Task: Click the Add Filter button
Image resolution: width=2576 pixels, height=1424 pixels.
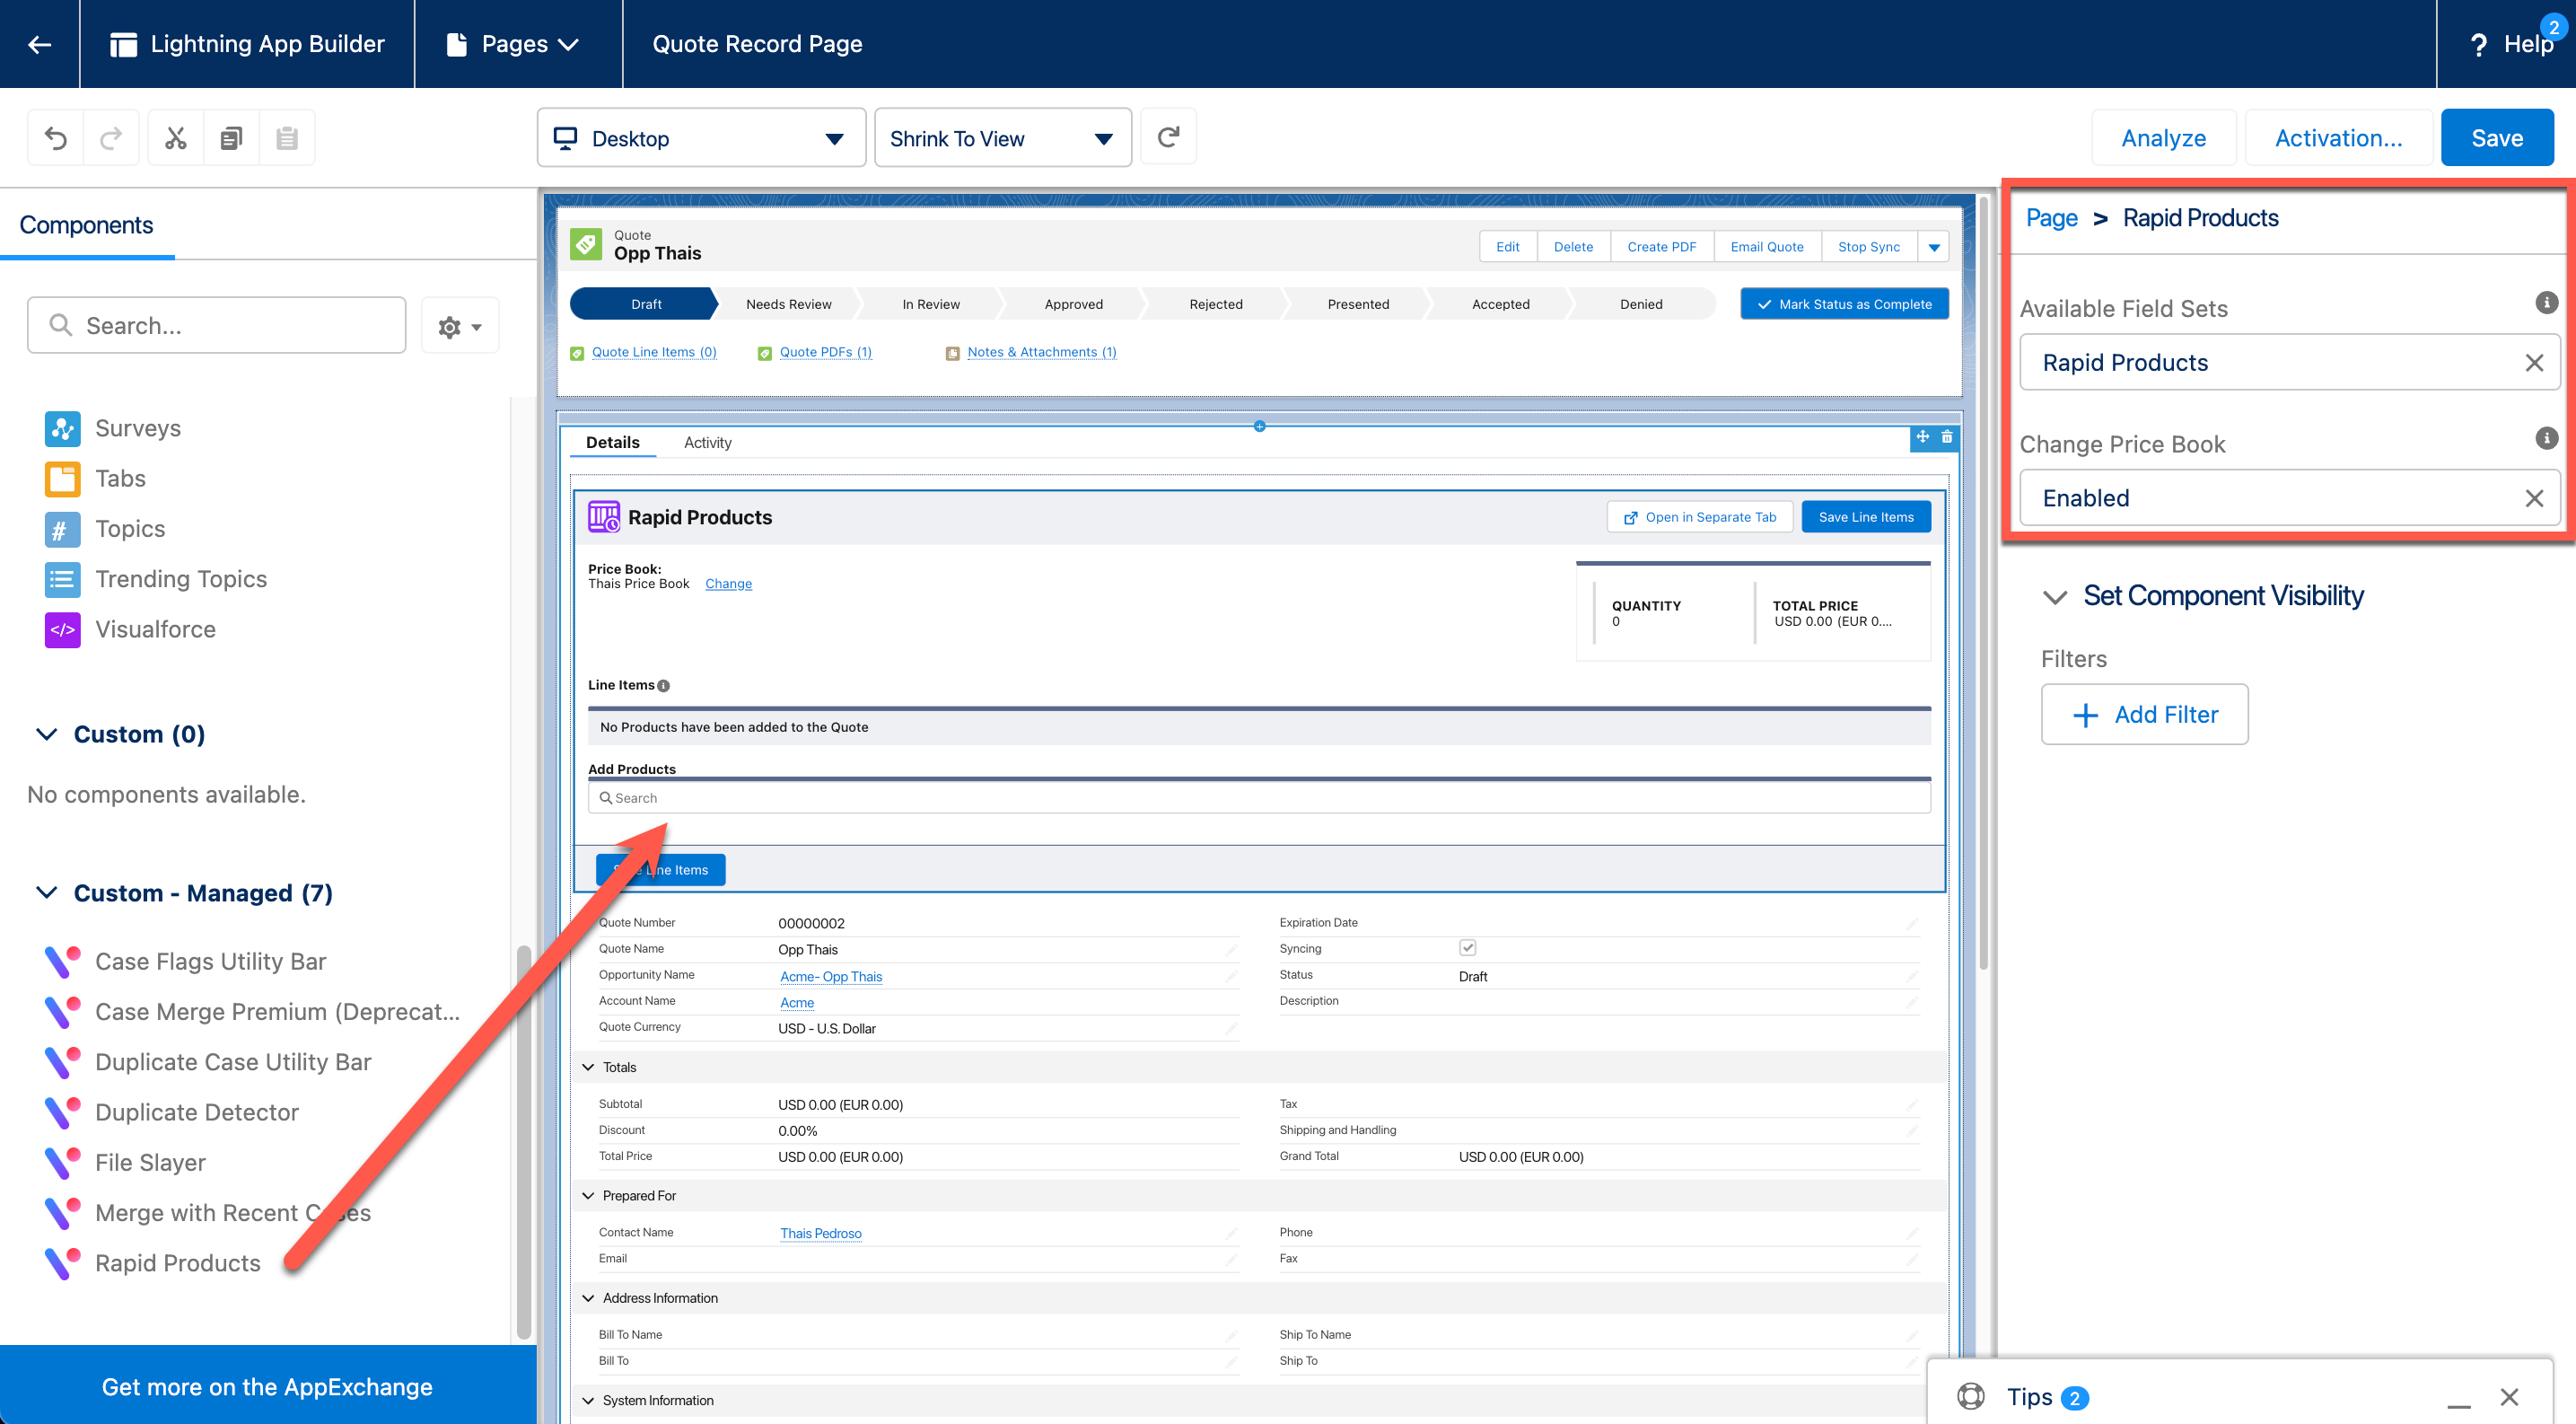Action: coord(2144,714)
